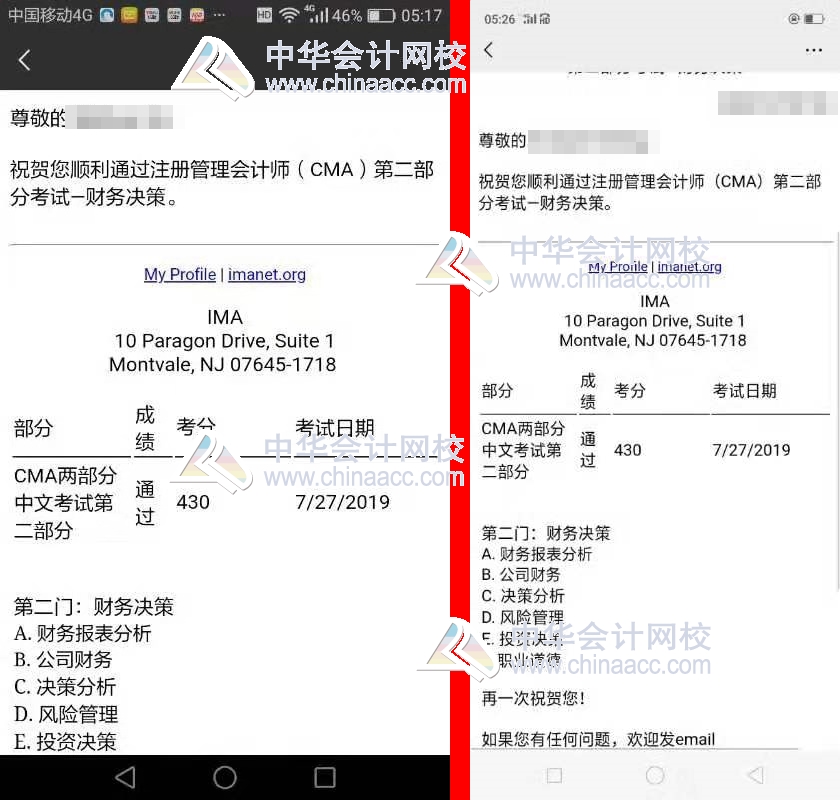
Task: Select '部分' header in right table
Action: tap(497, 391)
